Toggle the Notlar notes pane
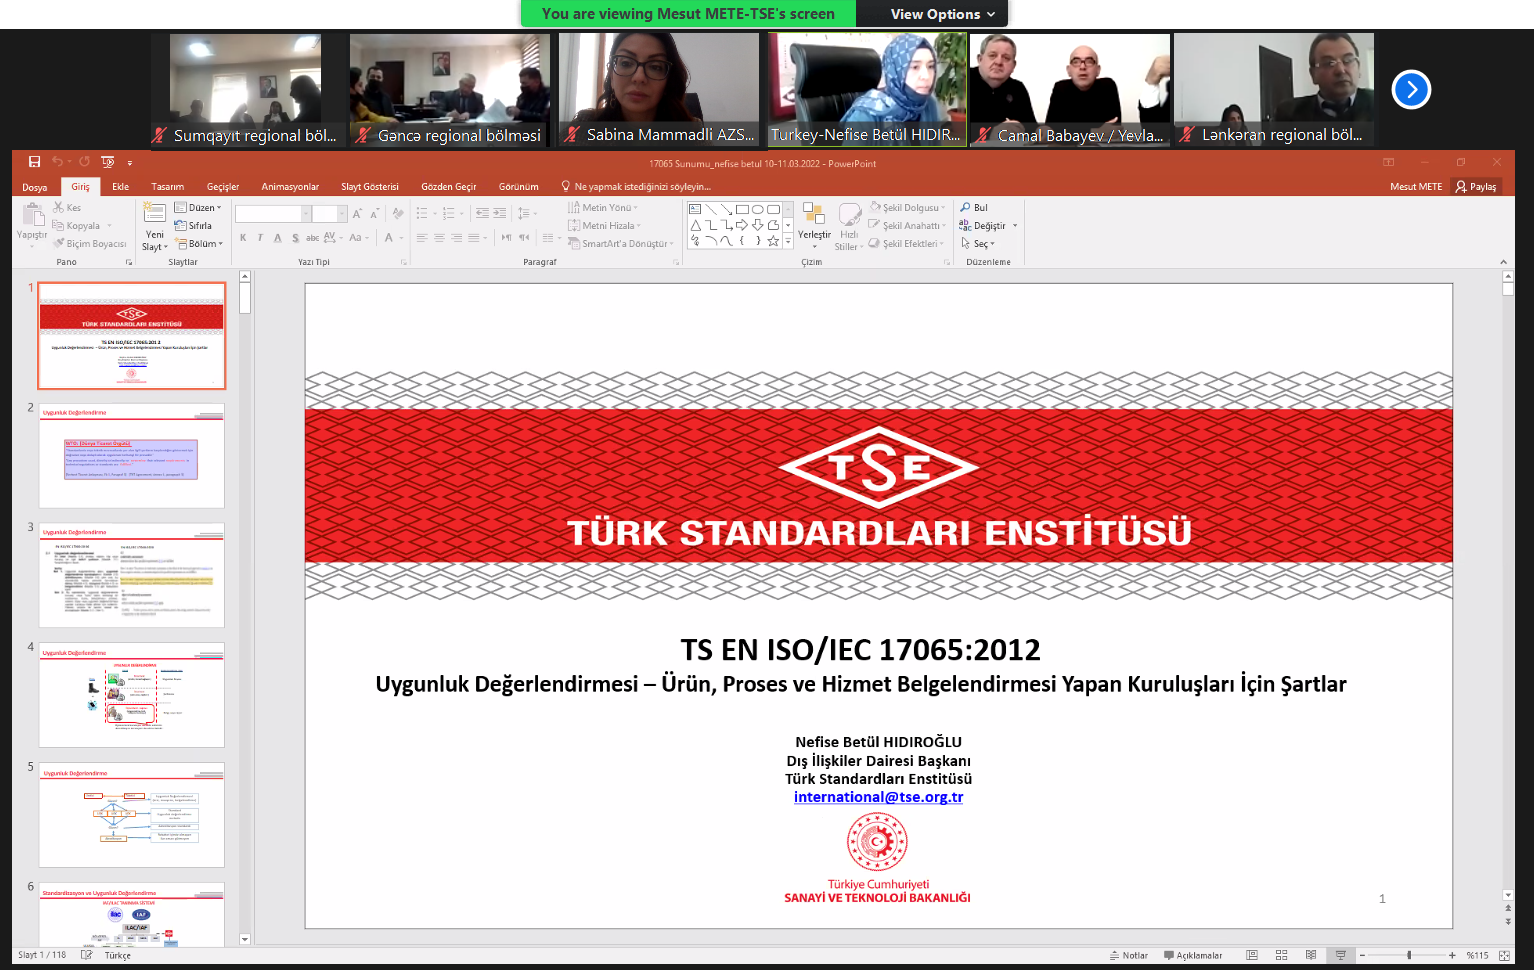 [1129, 955]
